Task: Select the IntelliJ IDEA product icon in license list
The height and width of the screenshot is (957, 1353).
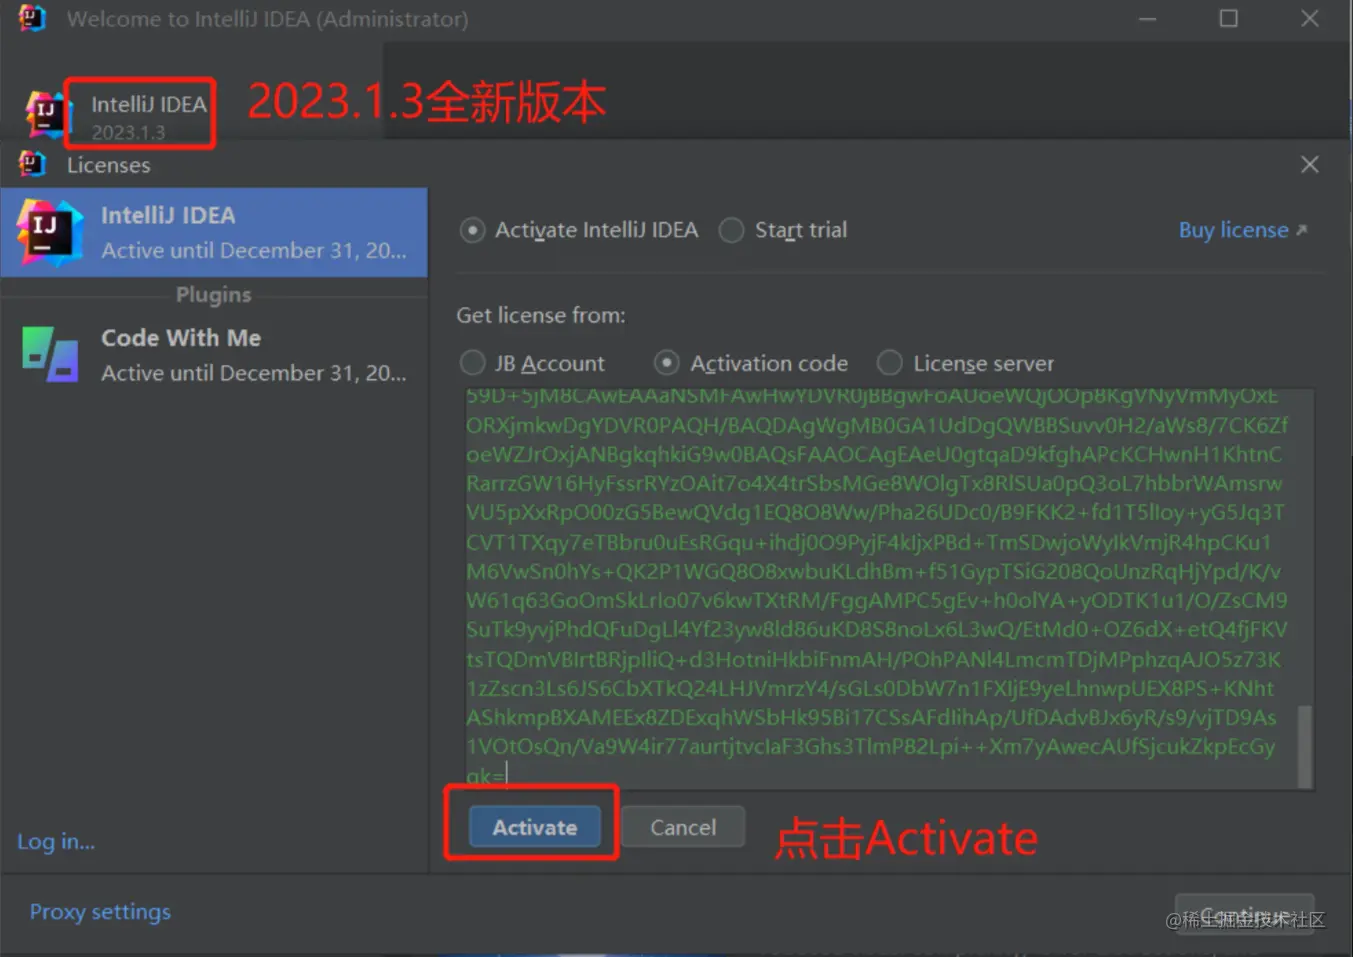Action: pos(49,233)
